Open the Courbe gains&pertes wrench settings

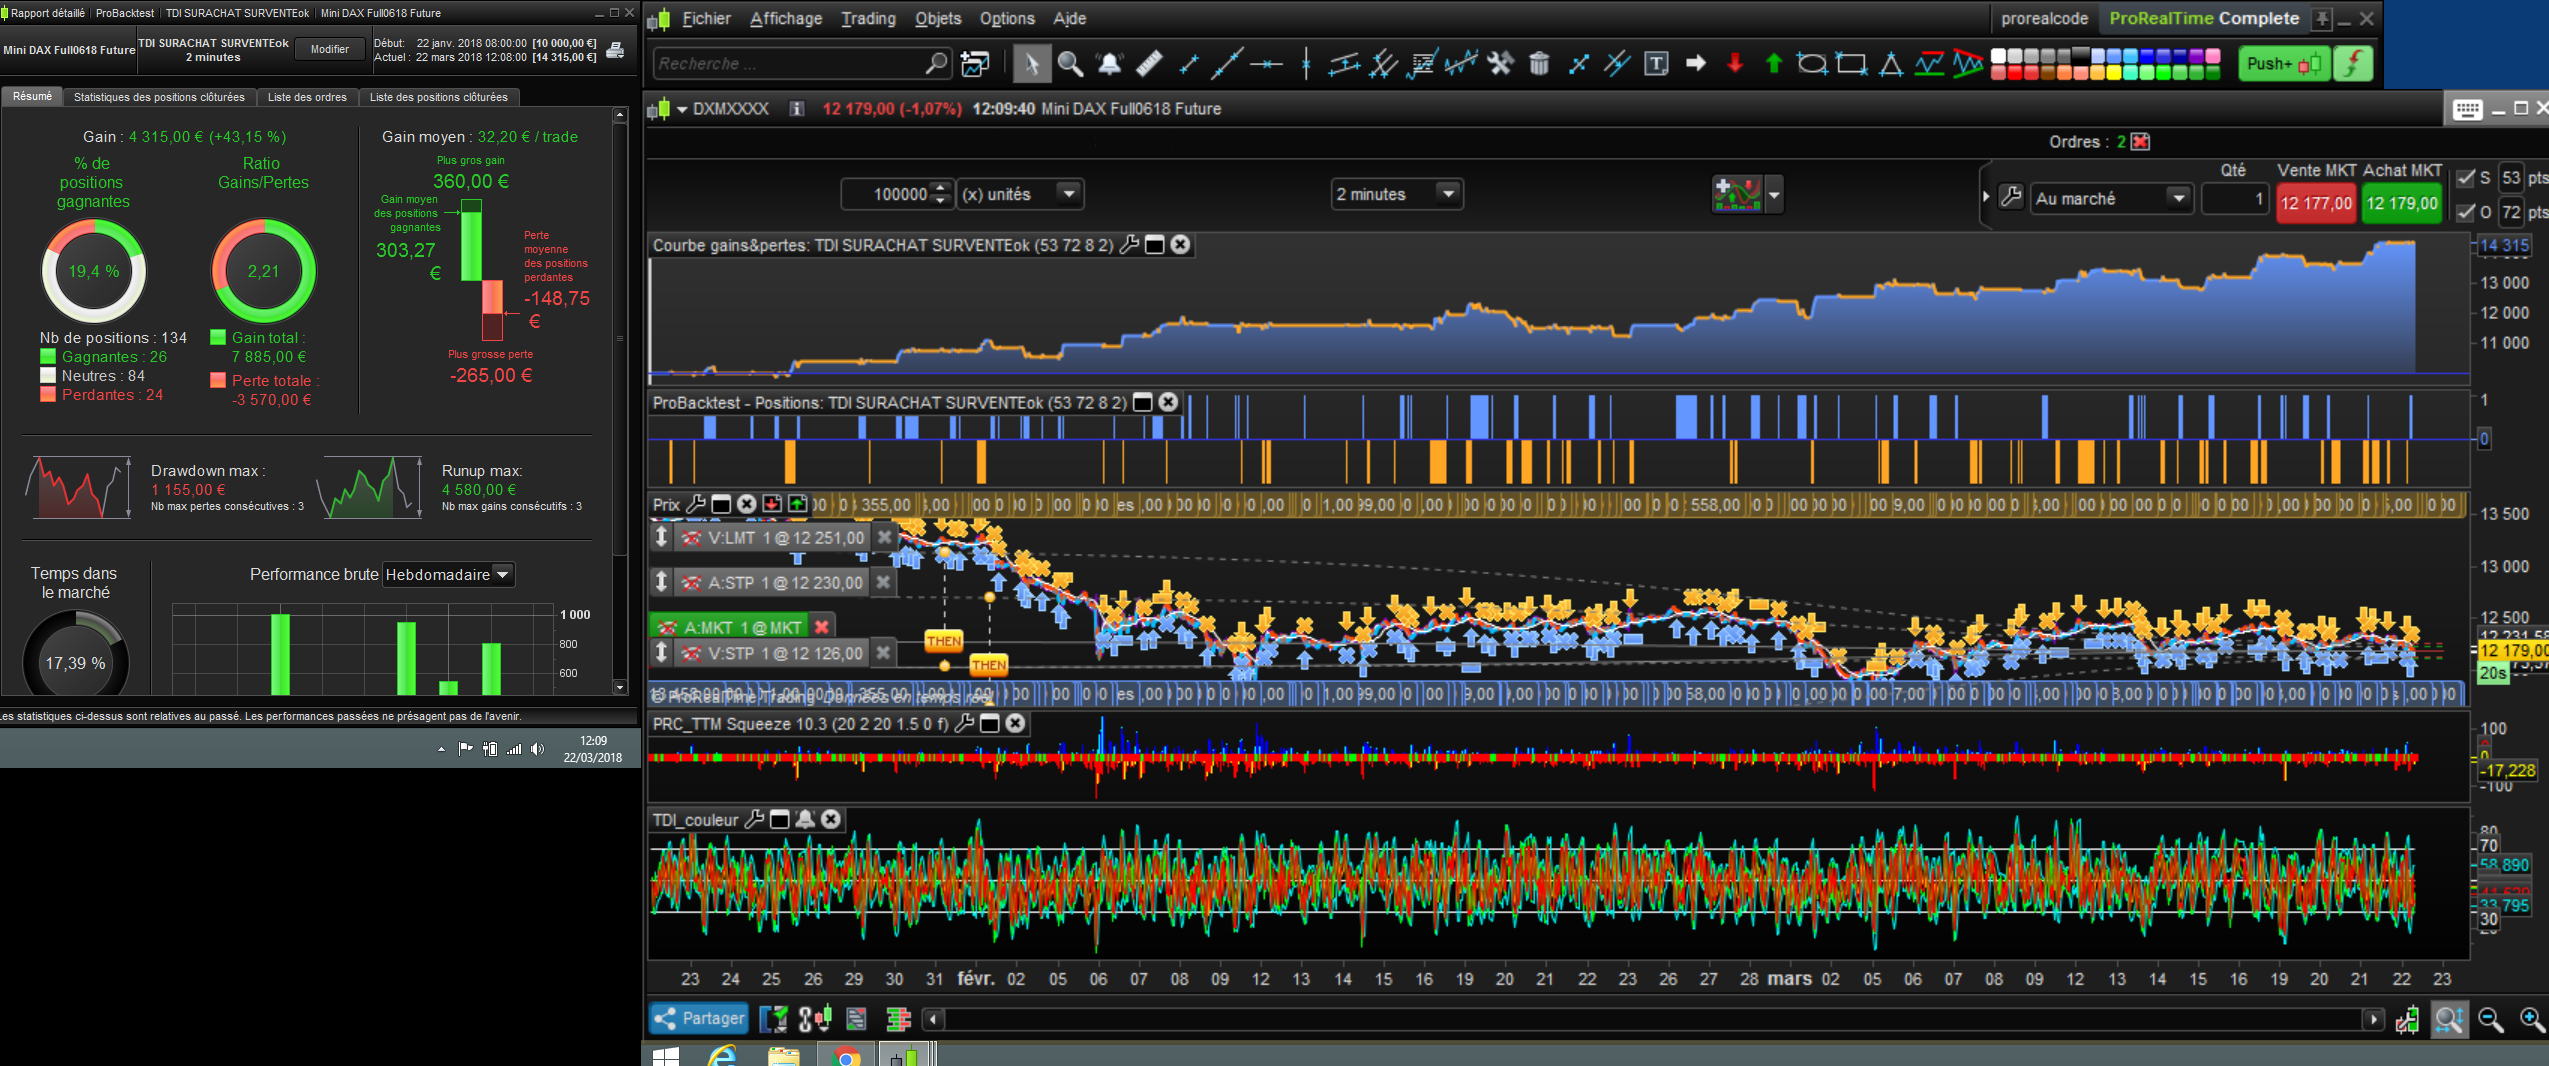tap(1129, 245)
